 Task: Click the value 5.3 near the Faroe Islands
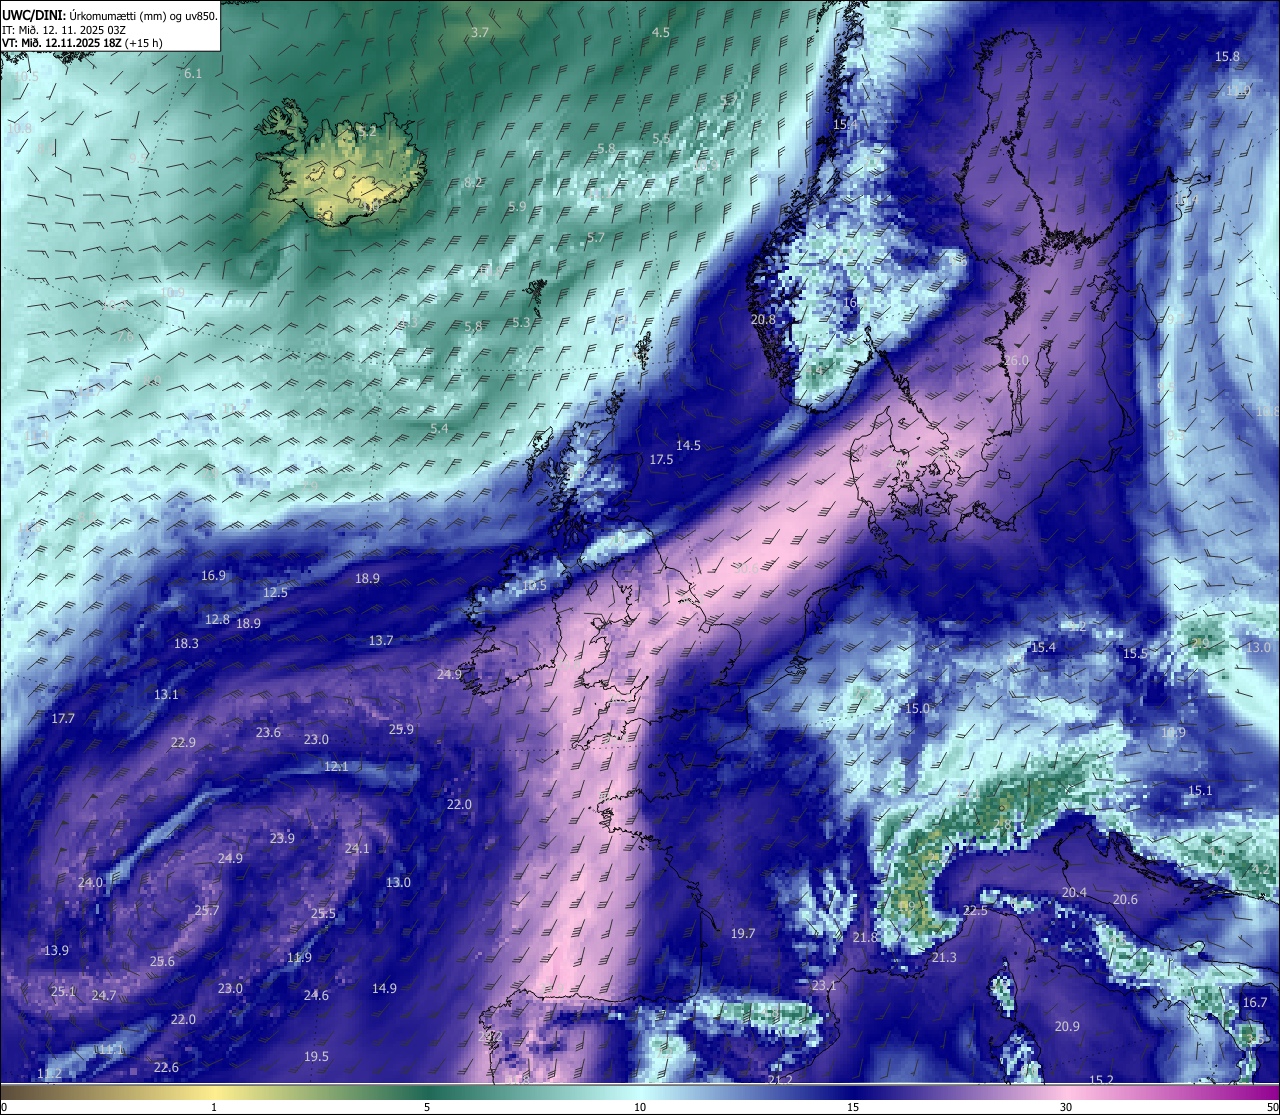521,322
